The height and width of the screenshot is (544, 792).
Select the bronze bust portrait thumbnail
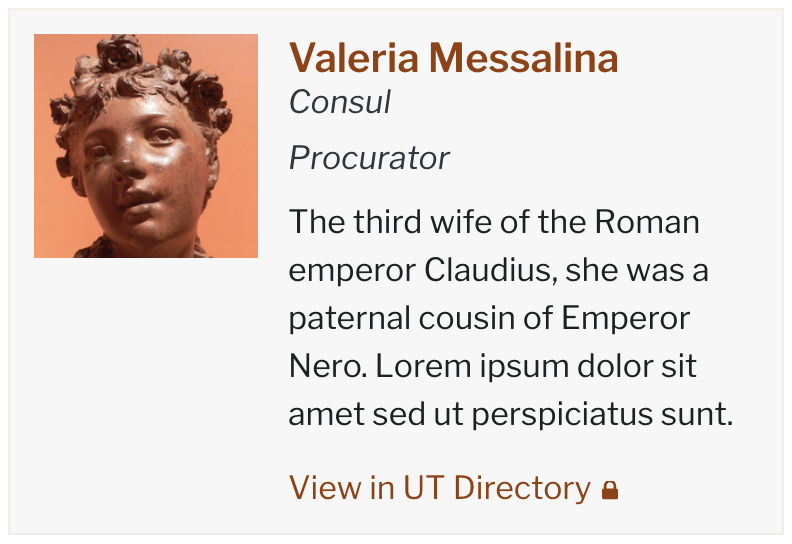click(x=146, y=146)
